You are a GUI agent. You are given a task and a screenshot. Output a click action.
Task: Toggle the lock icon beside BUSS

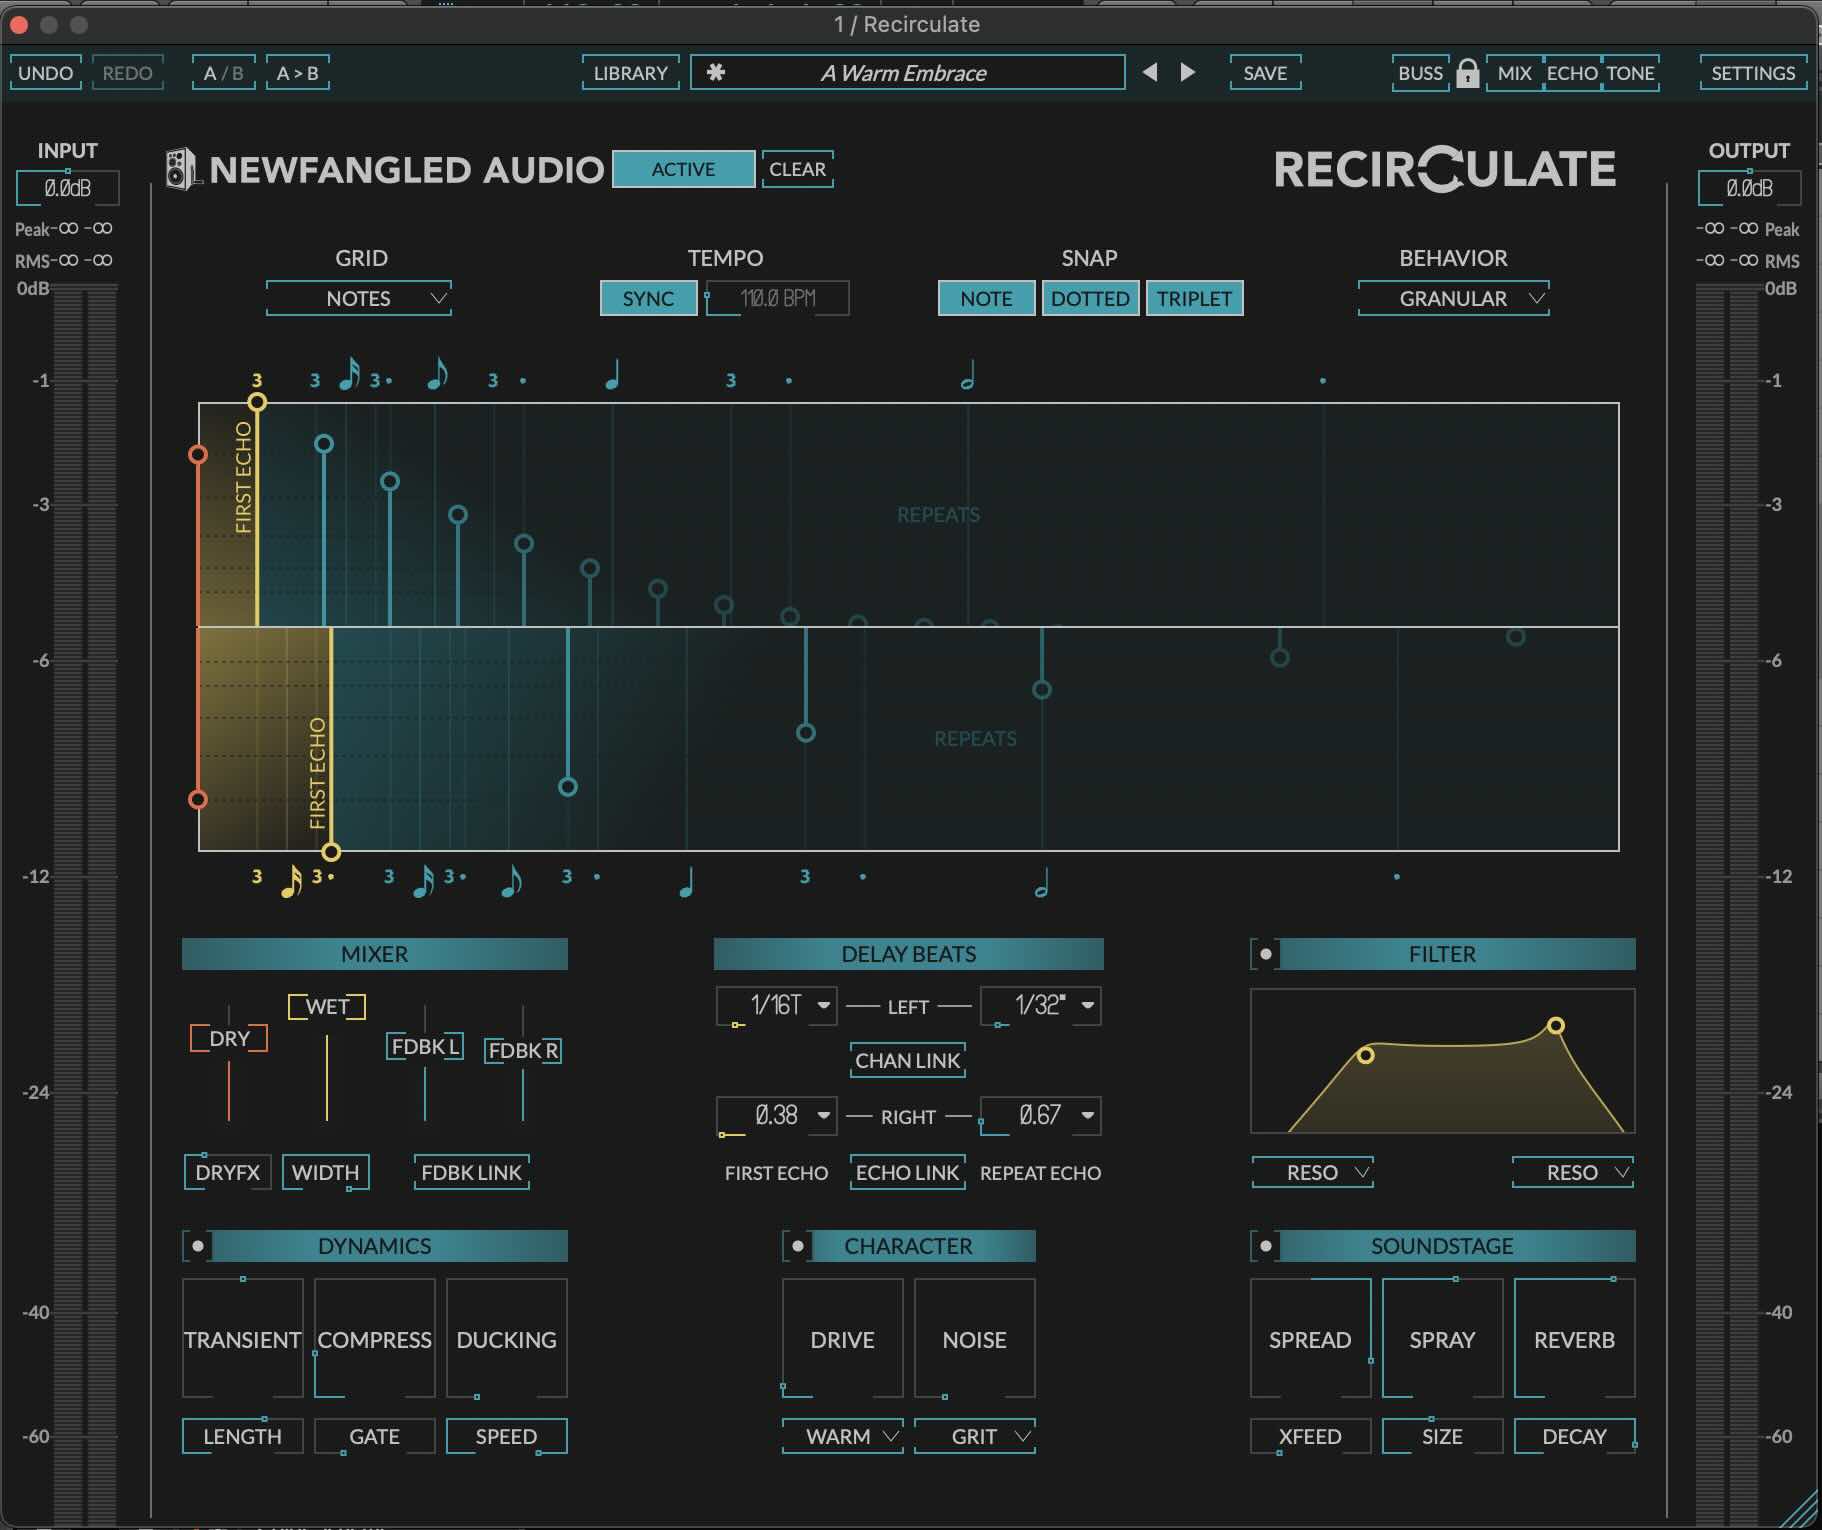[1467, 73]
